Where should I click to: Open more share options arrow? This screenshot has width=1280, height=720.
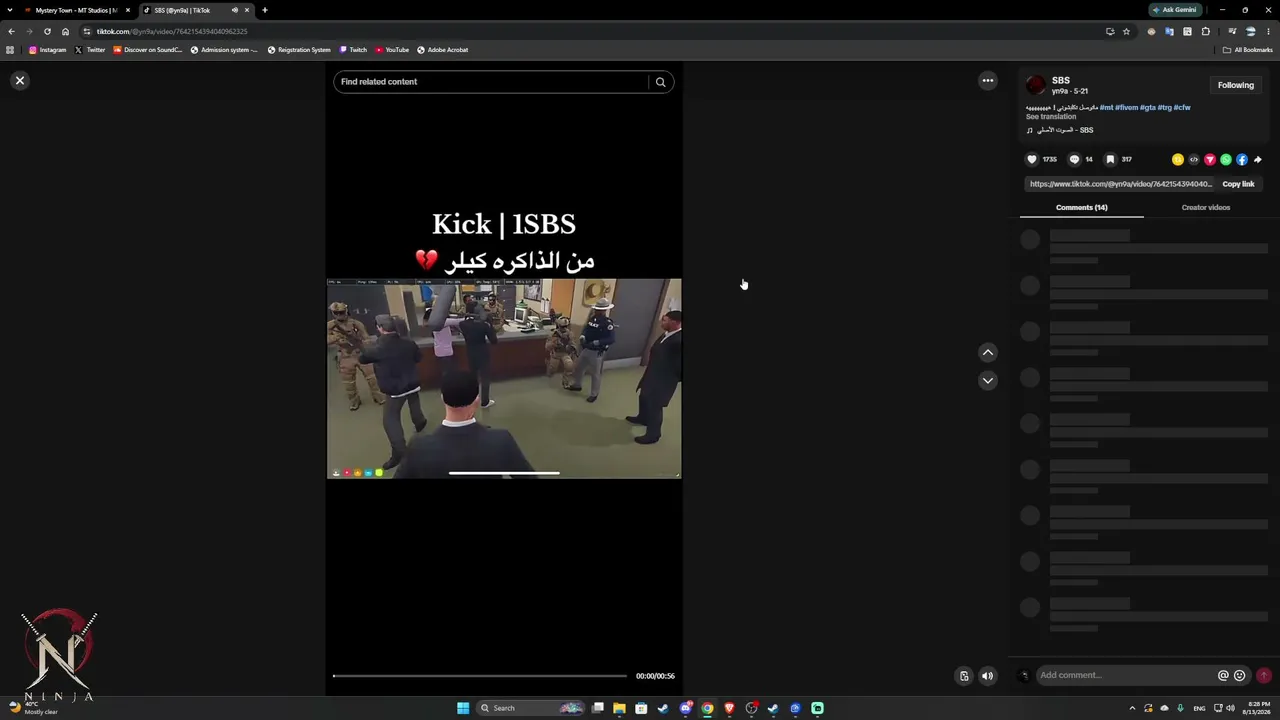click(1258, 159)
